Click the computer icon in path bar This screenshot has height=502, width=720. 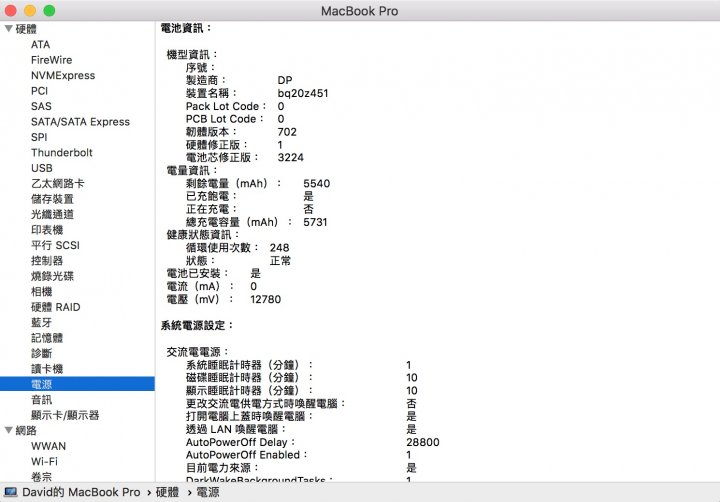point(11,492)
